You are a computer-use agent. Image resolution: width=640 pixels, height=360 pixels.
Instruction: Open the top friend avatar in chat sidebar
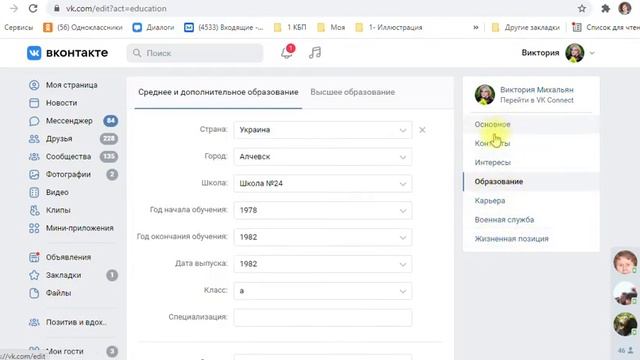(625, 262)
